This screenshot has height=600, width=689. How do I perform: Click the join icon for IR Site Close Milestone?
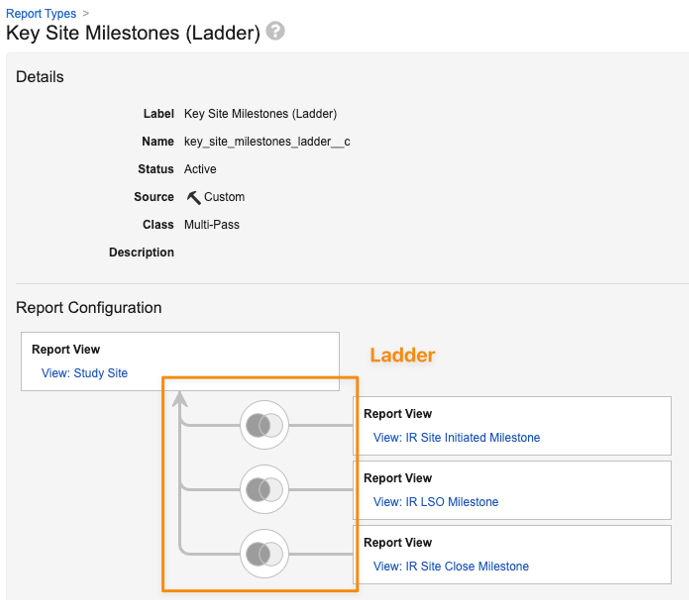point(264,554)
